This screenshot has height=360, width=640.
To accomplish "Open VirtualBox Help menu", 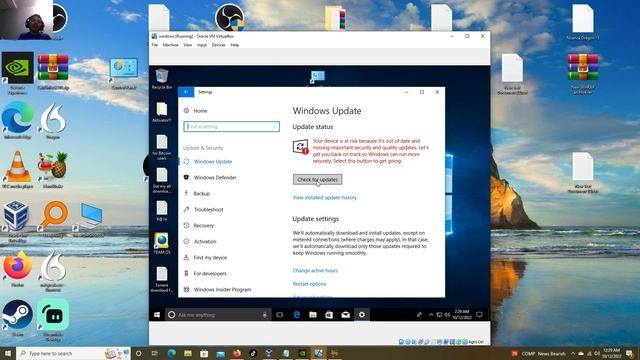I will point(235,45).
